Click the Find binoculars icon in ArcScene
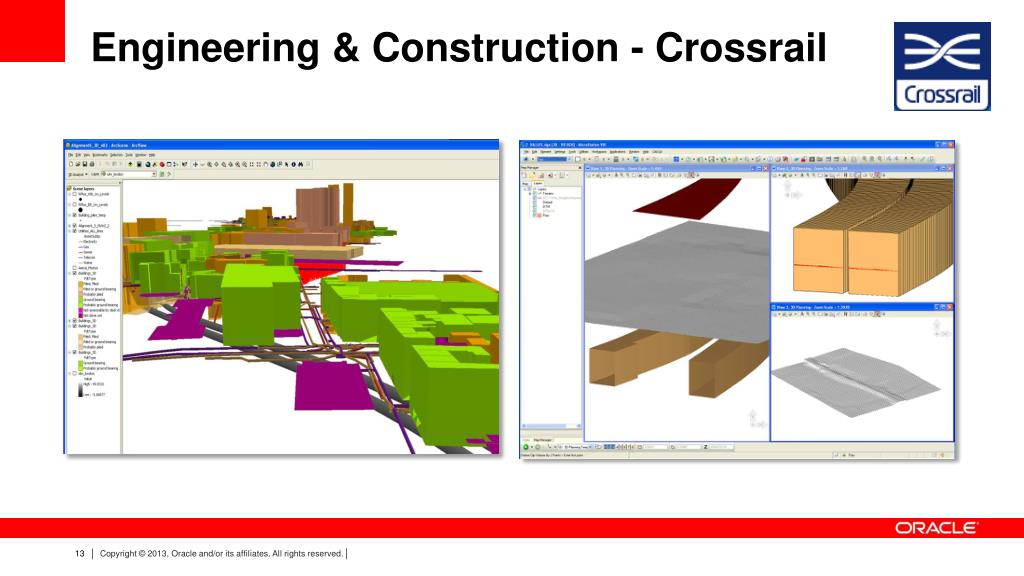This screenshot has height=576, width=1024. click(x=300, y=164)
